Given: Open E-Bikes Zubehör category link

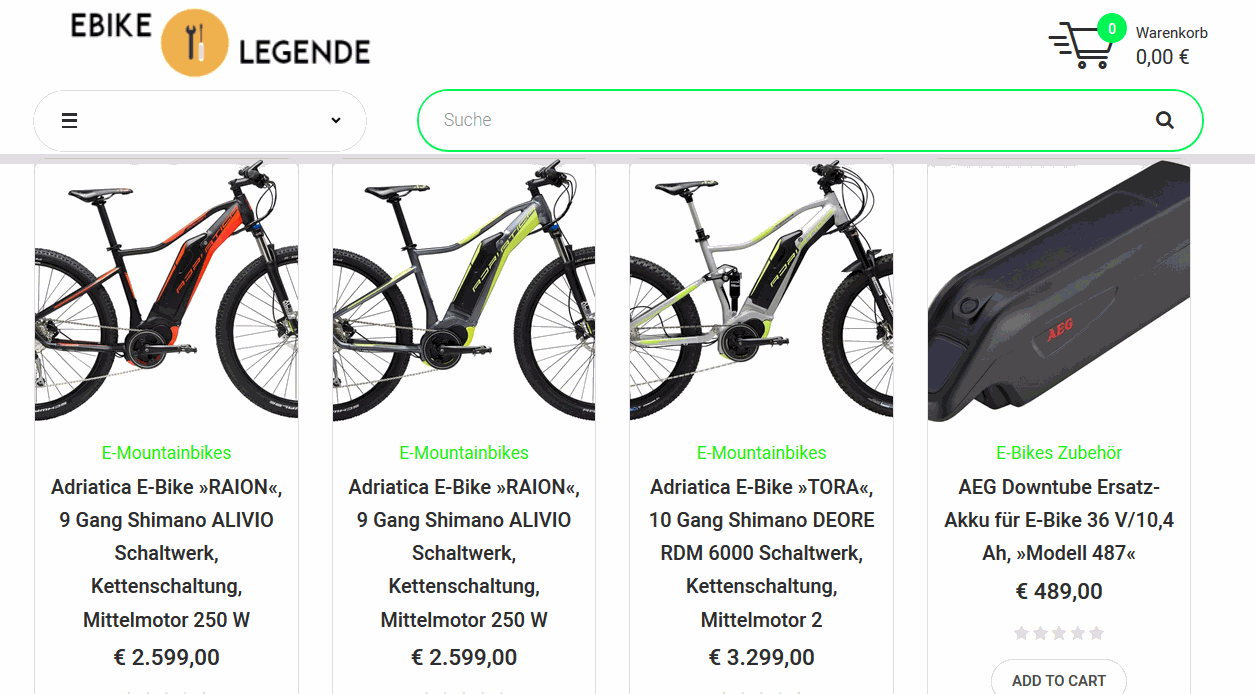Looking at the screenshot, I should pyautogui.click(x=1059, y=453).
